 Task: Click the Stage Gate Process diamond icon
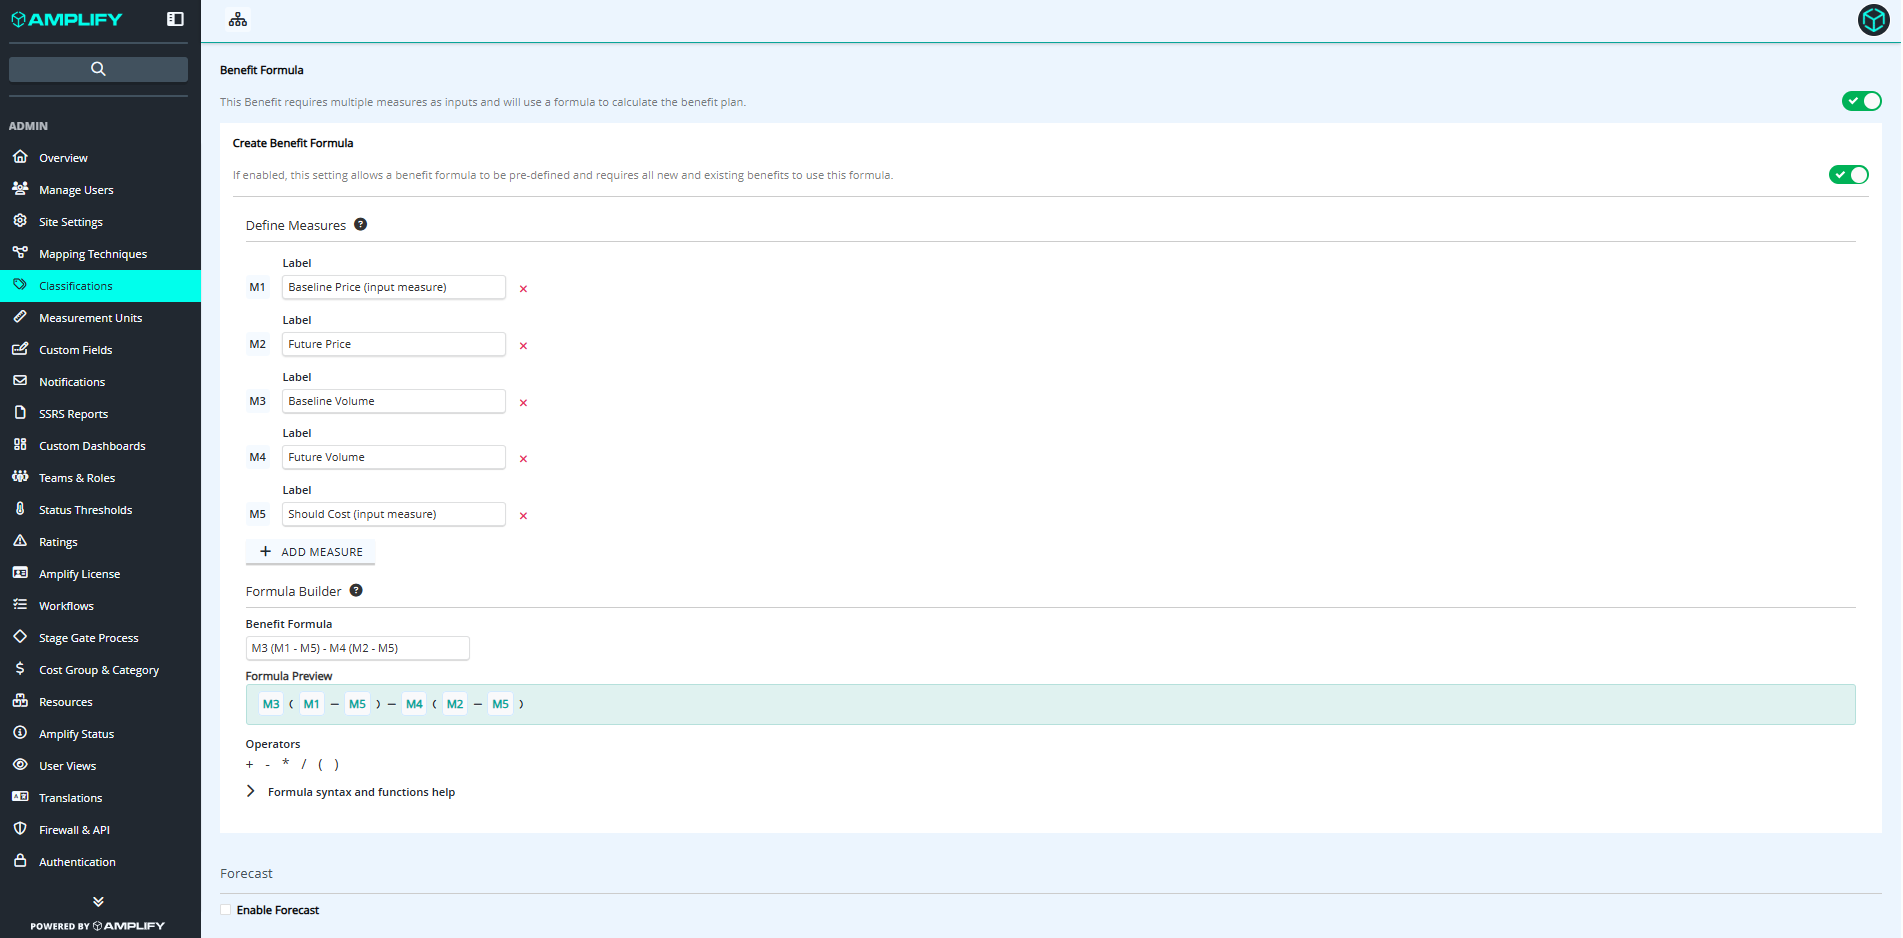[20, 637]
